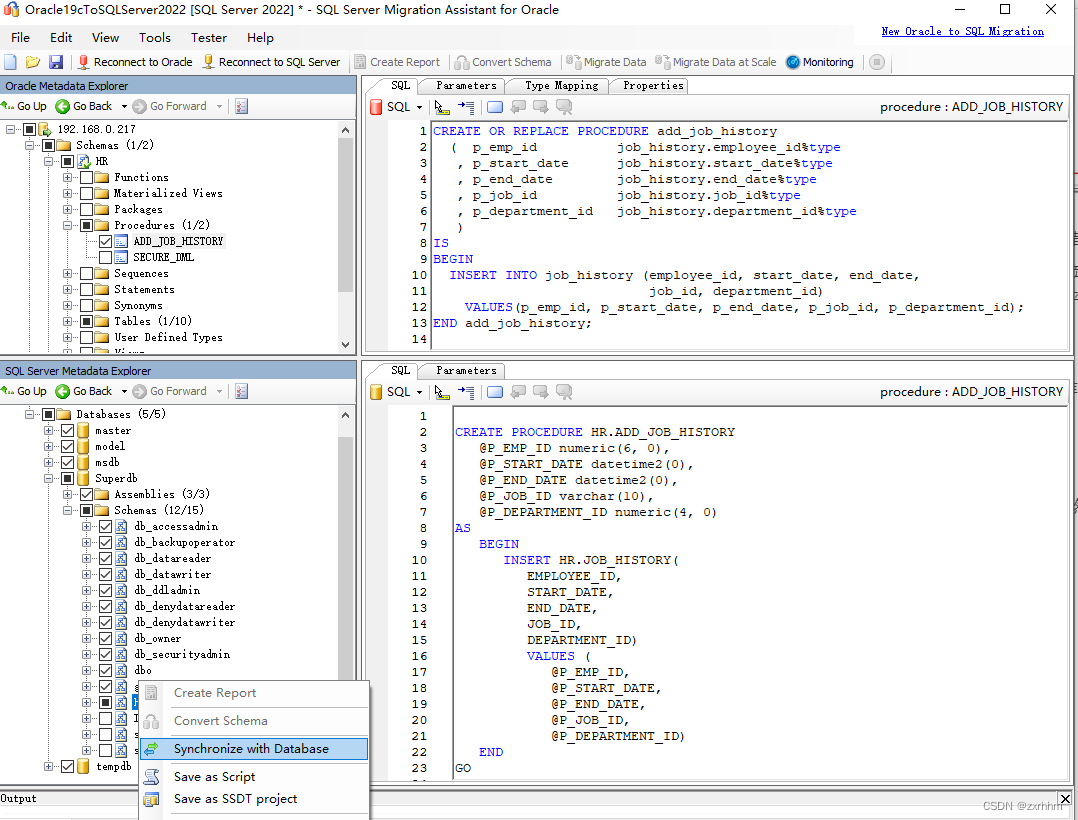Click Reconnect to Oracle toolbar button
The width and height of the screenshot is (1078, 820).
pyautogui.click(x=135, y=62)
